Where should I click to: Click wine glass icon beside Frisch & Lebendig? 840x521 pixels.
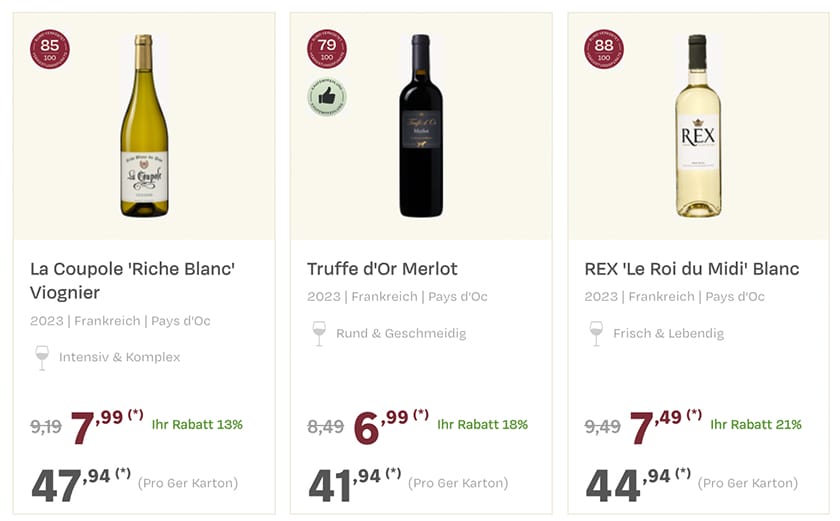tap(596, 333)
